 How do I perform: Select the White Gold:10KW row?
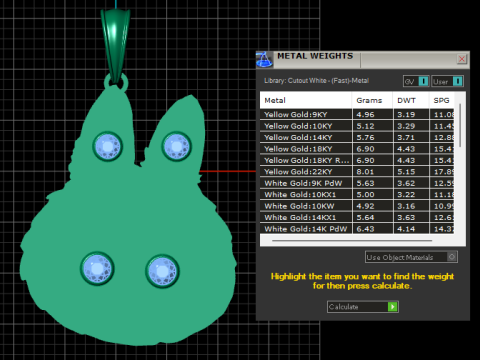[357, 206]
